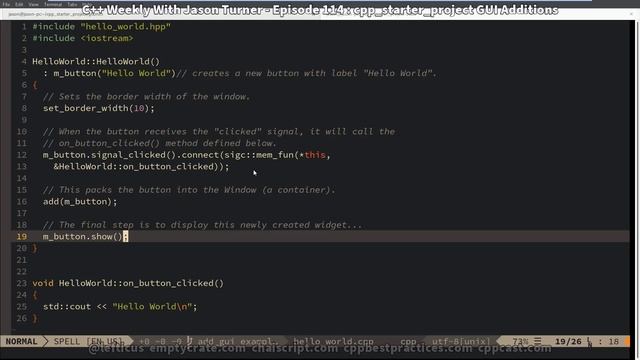
Task: Click void HelloWorld::on_button_clicked() line
Action: [128, 283]
